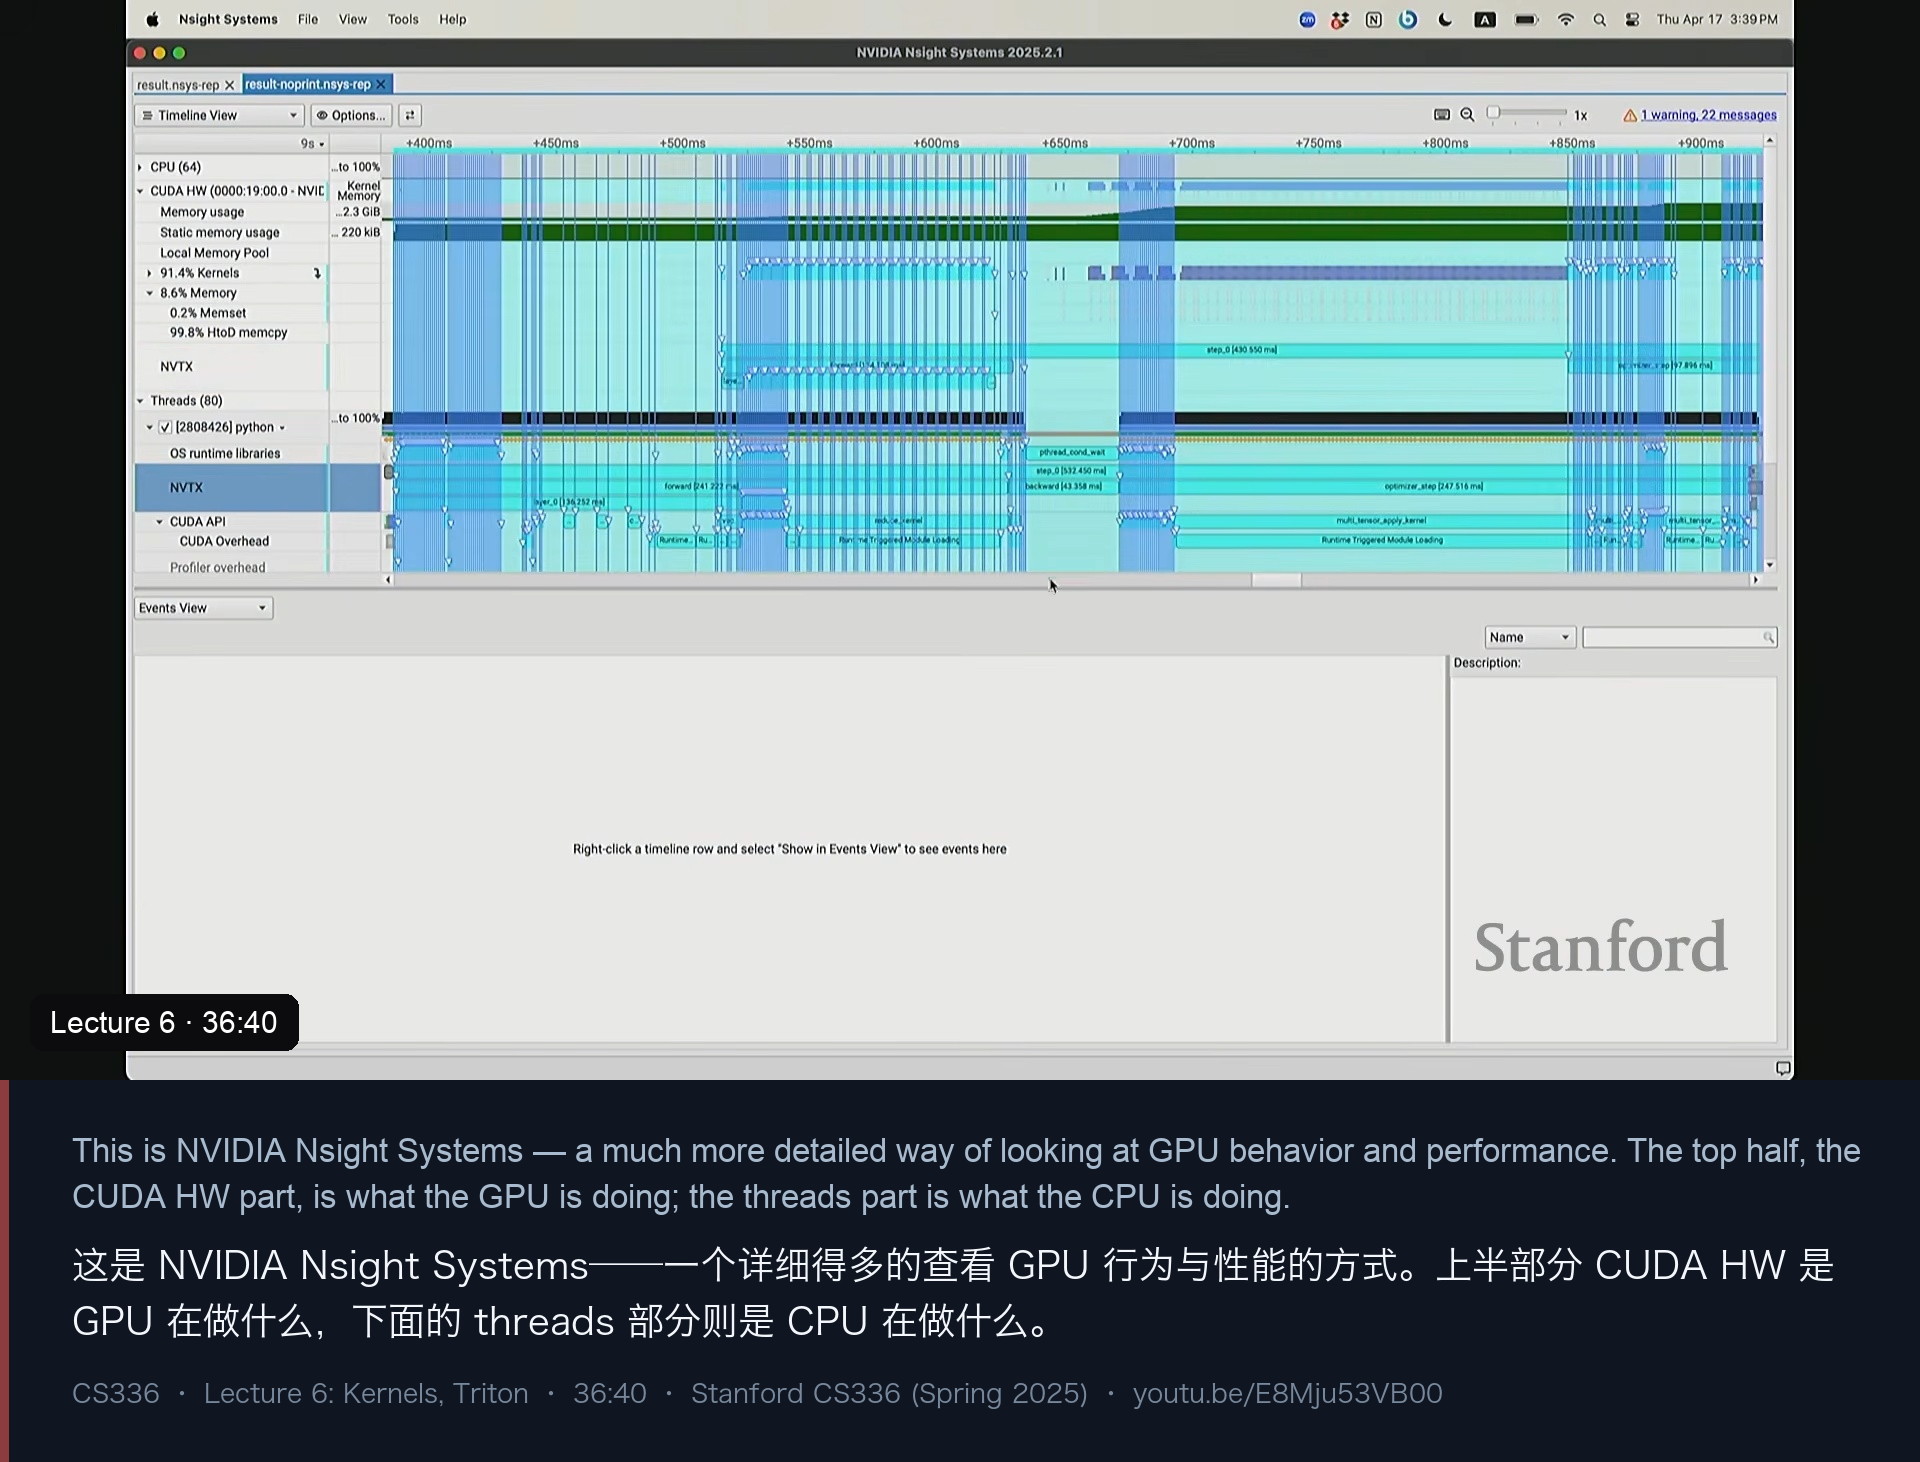Open the Tools menu
Viewport: 1920px width, 1462px height.
(403, 19)
